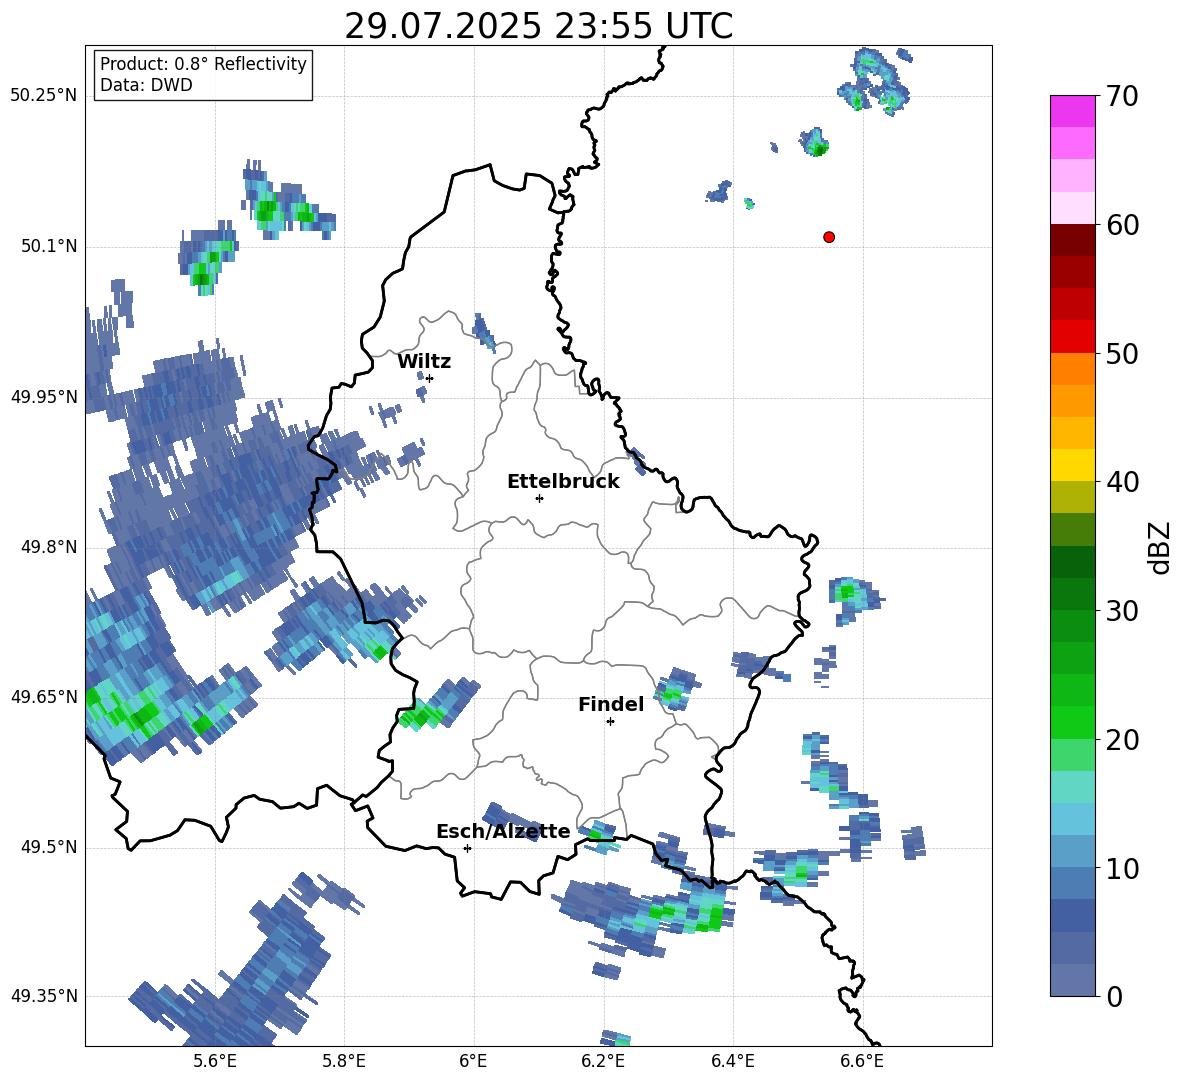Click the 20 colorbar tick label
The height and width of the screenshot is (1081, 1184).
point(1122,739)
